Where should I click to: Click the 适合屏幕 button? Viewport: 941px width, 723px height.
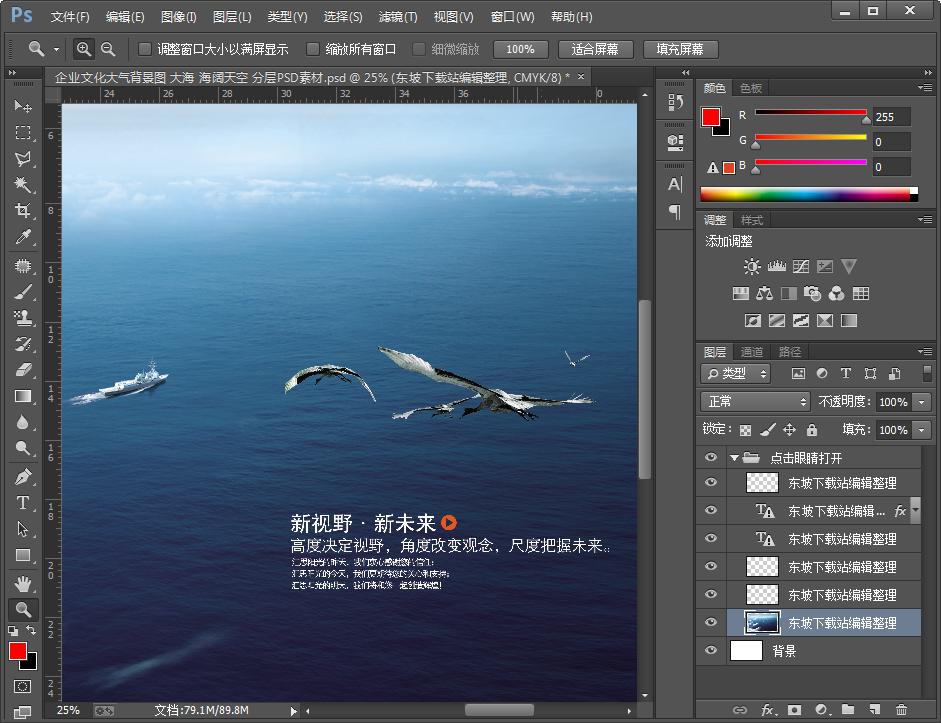tap(594, 49)
